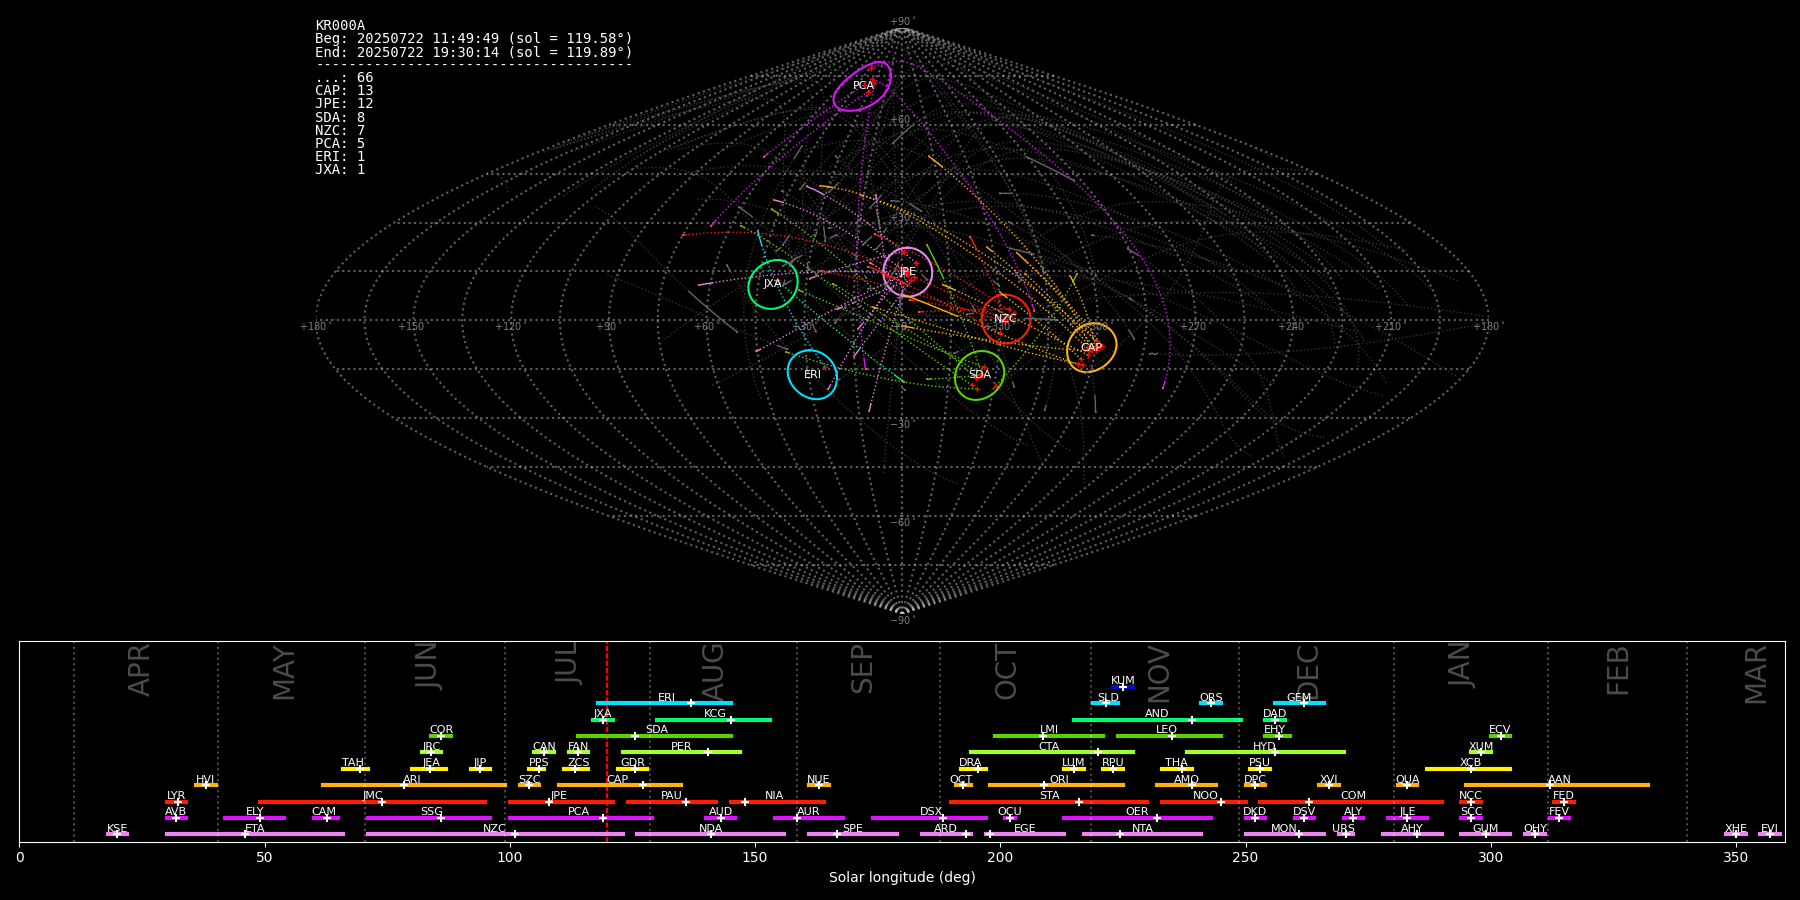Viewport: 1800px width, 900px height.
Task: Select the green SDA radiant circle on sky map
Action: point(979,375)
